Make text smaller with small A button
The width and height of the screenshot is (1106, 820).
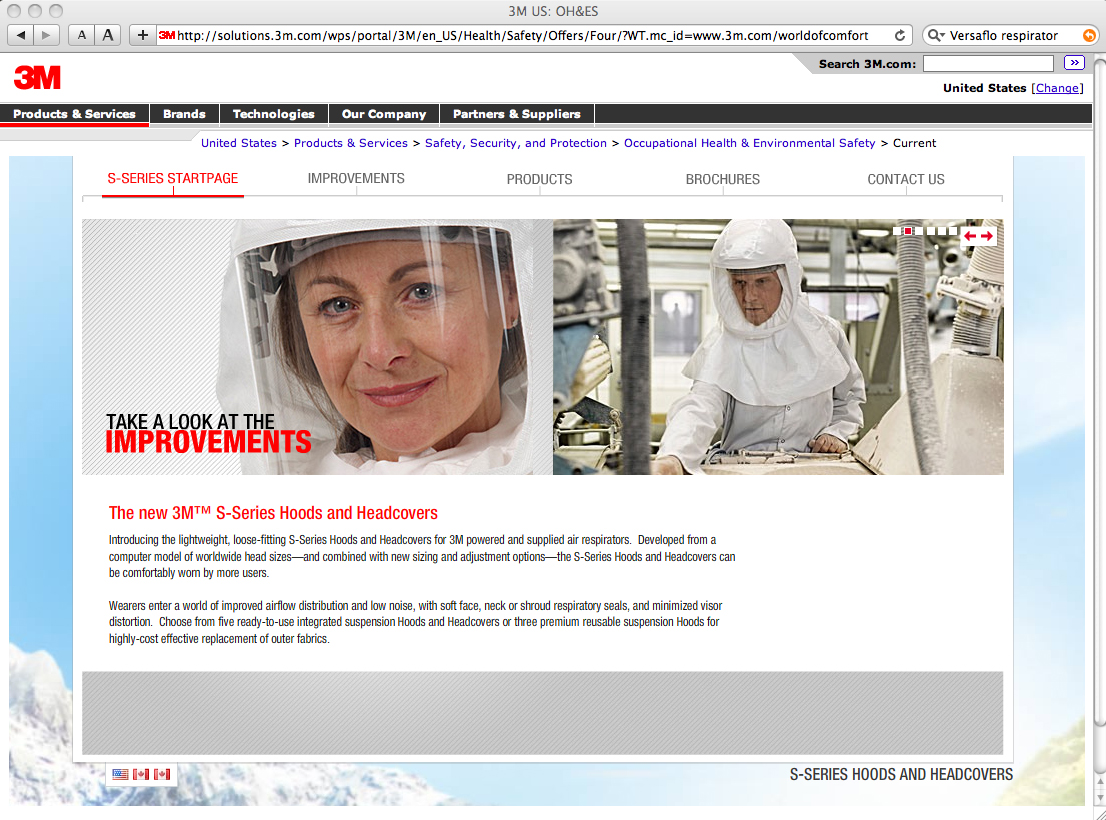[x=82, y=35]
